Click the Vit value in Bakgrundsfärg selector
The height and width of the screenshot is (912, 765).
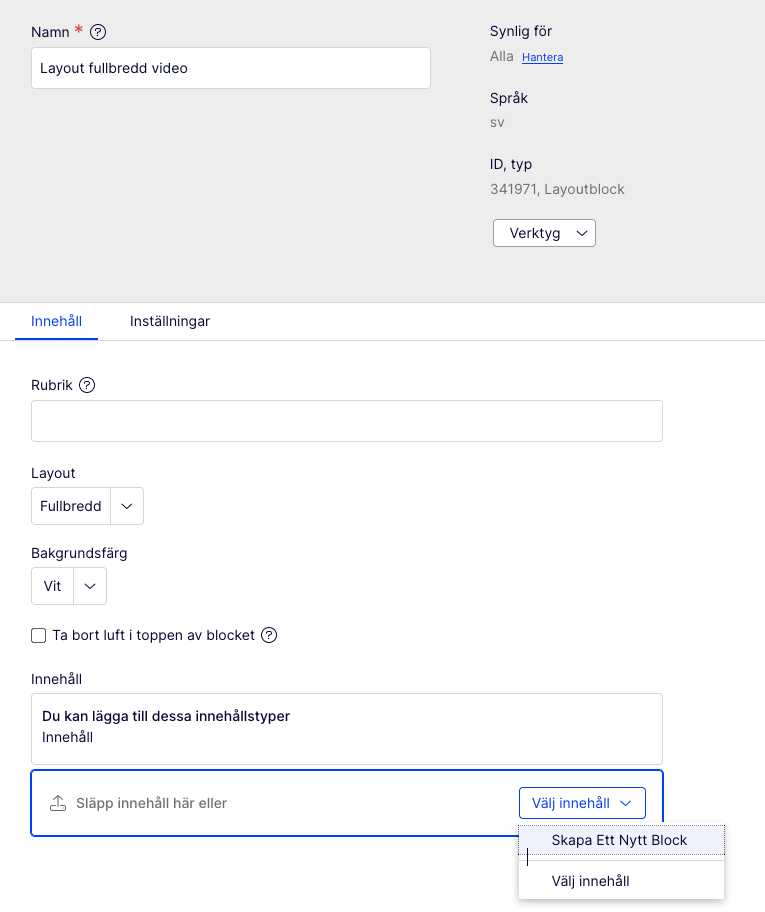point(52,586)
